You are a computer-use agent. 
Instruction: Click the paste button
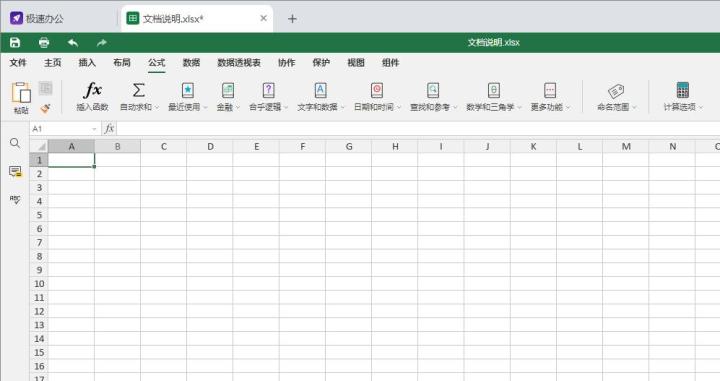click(21, 98)
